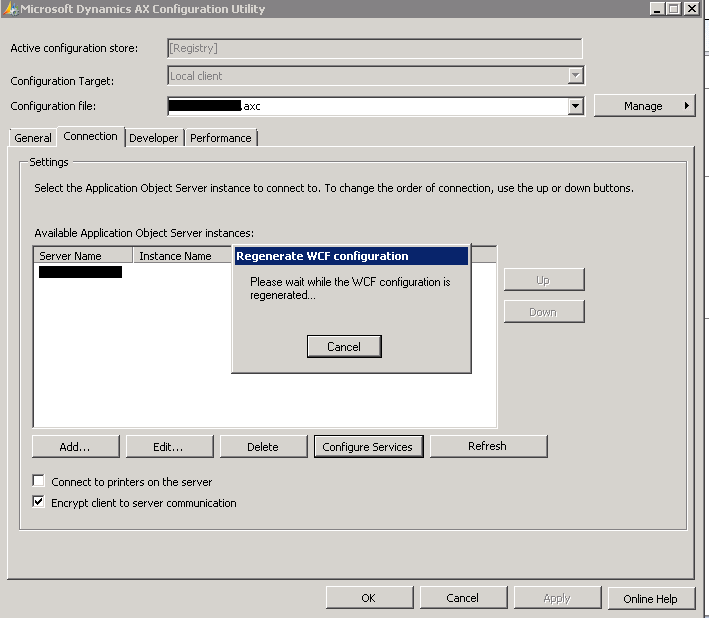
Task: Cancel the WCF configuration regeneration
Action: tap(344, 347)
